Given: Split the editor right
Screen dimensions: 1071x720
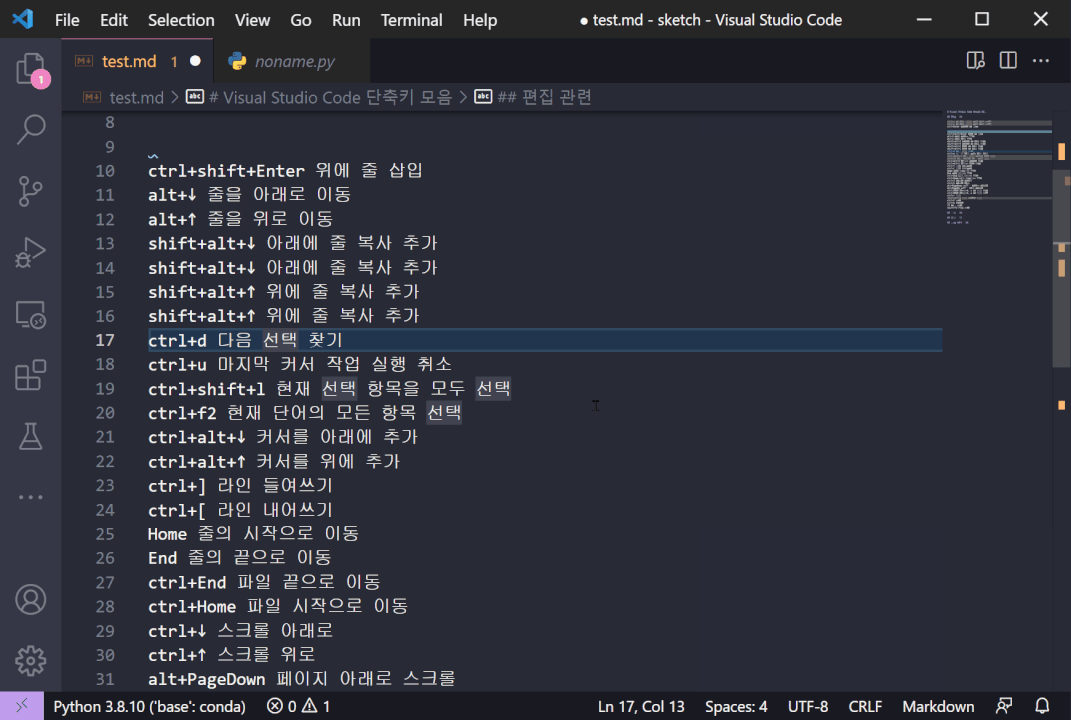Looking at the screenshot, I should click(x=1008, y=61).
